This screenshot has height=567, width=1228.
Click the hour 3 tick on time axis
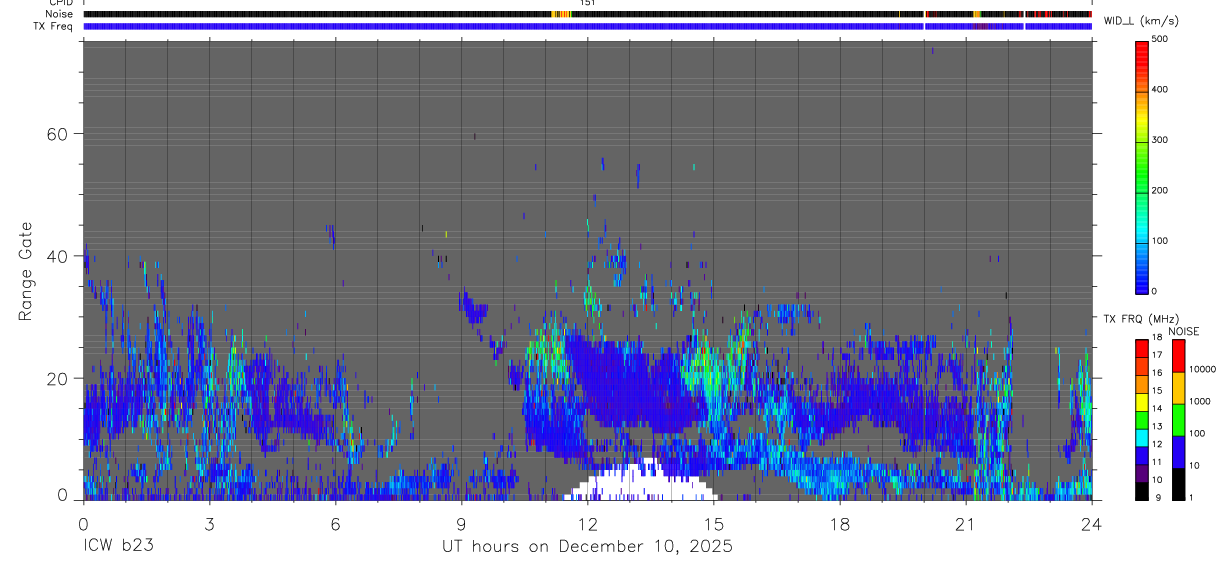click(209, 524)
